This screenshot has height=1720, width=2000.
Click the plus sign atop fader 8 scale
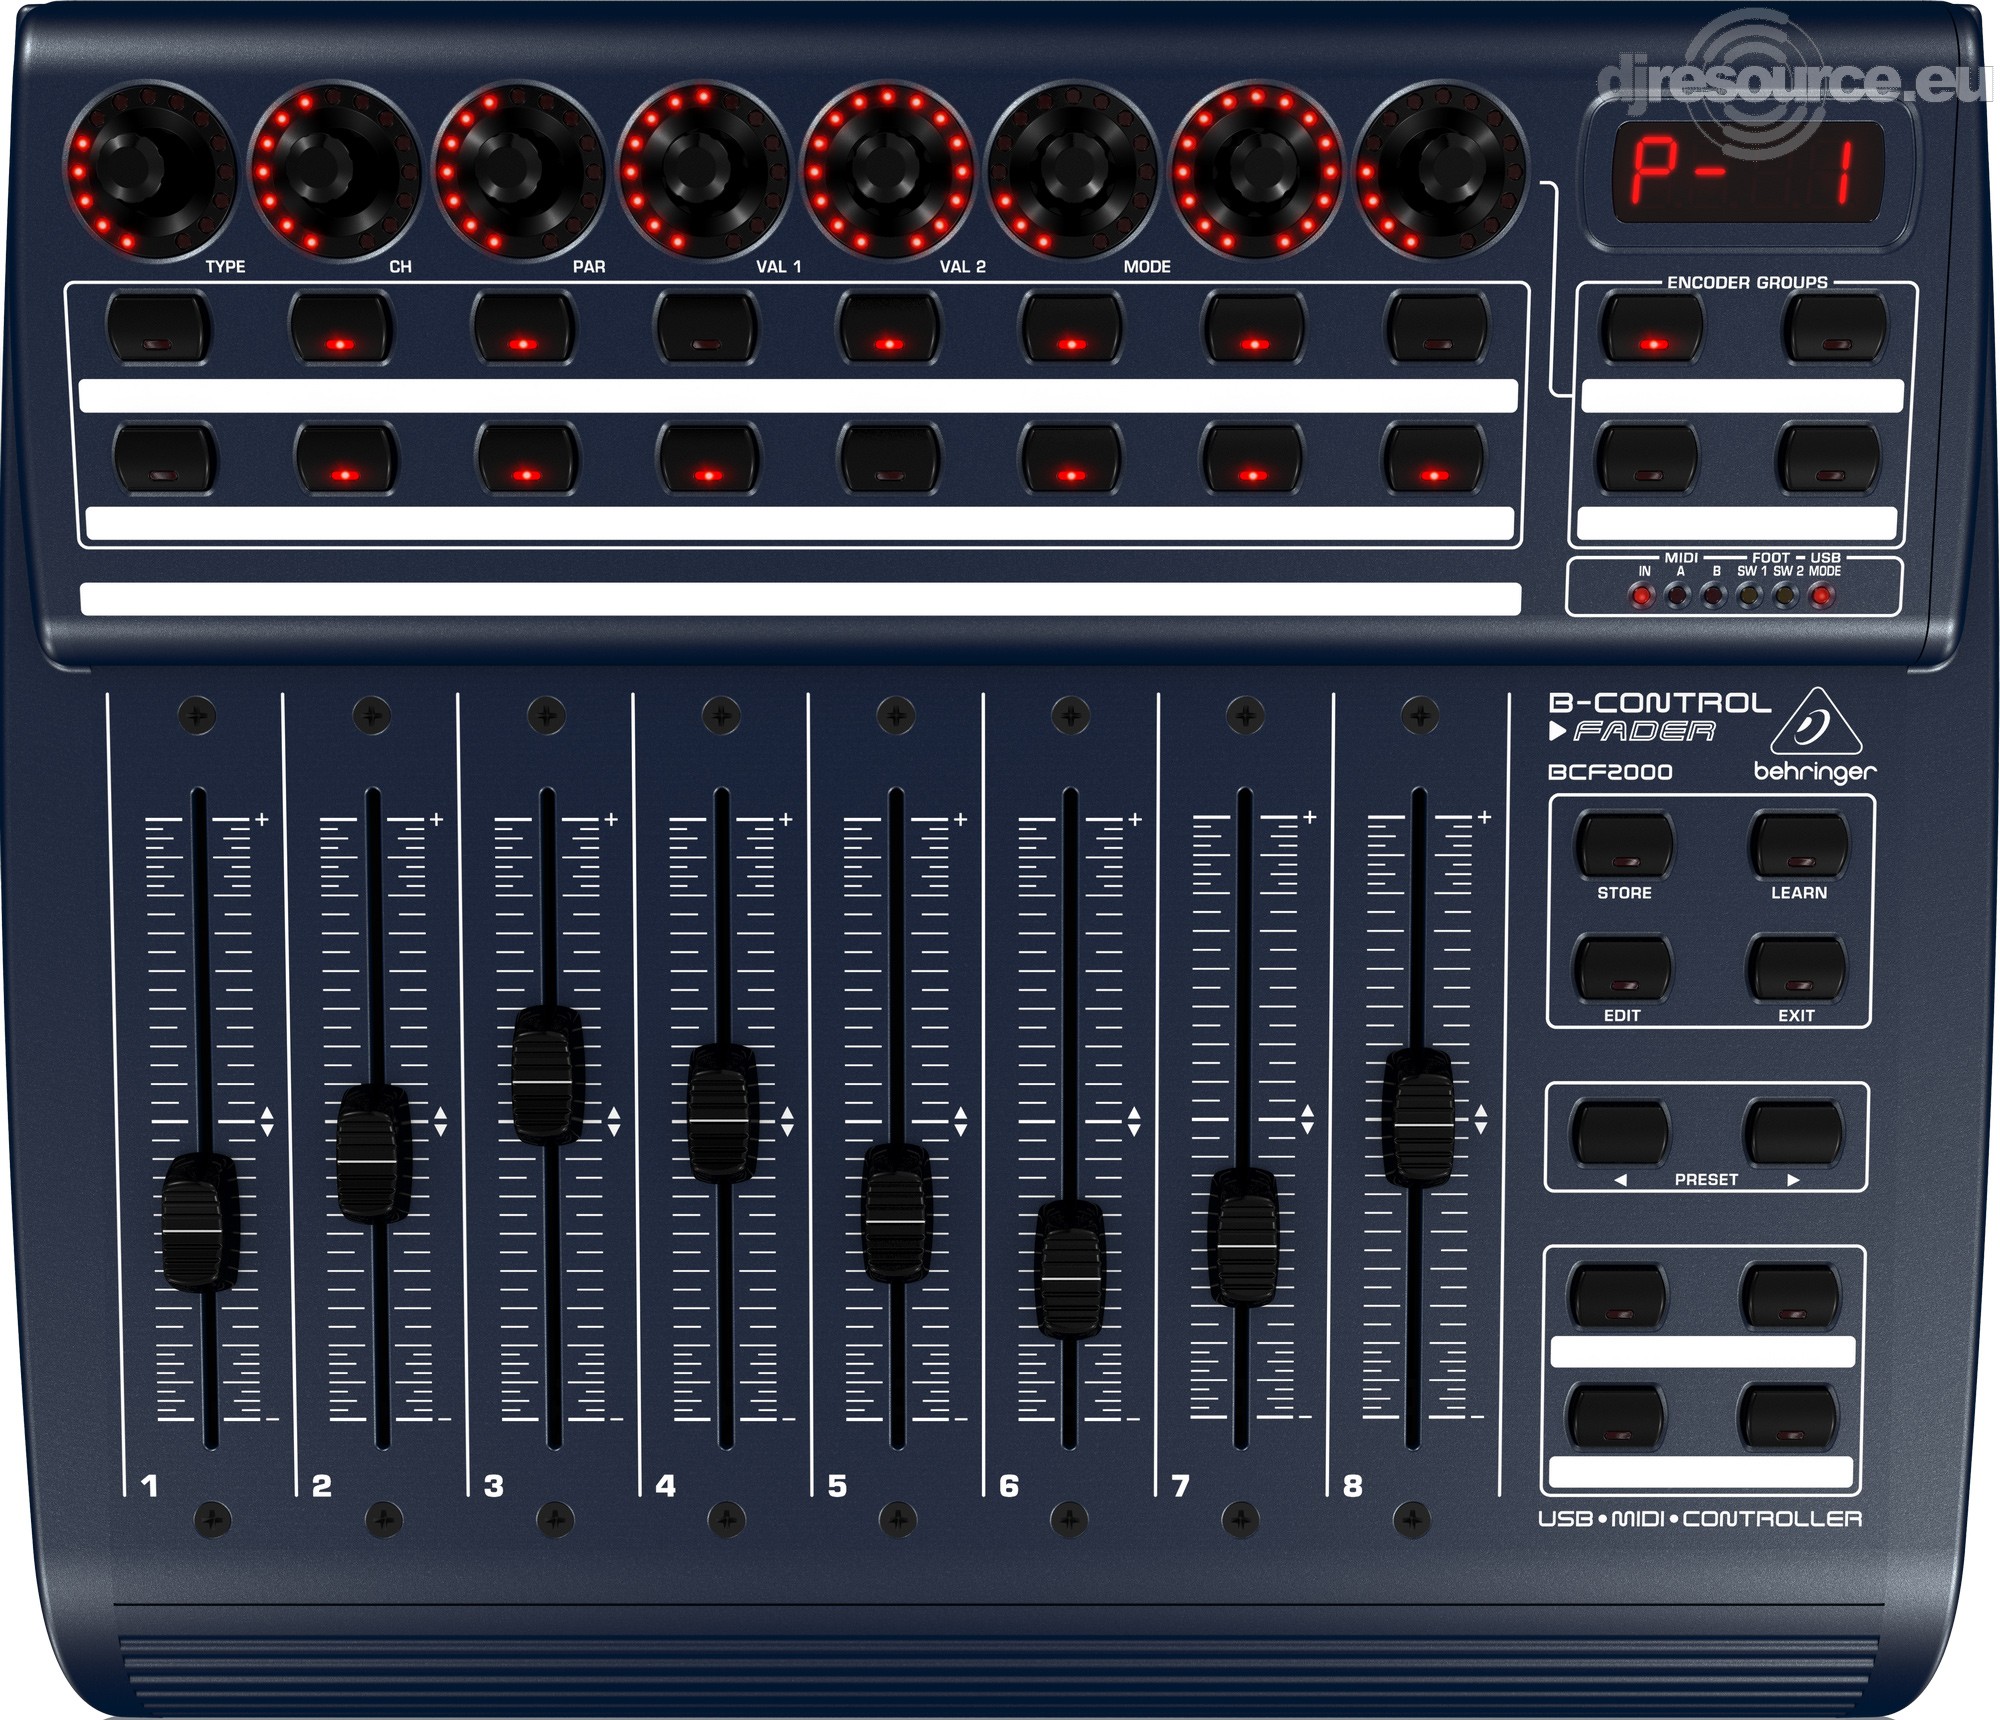tap(1485, 817)
